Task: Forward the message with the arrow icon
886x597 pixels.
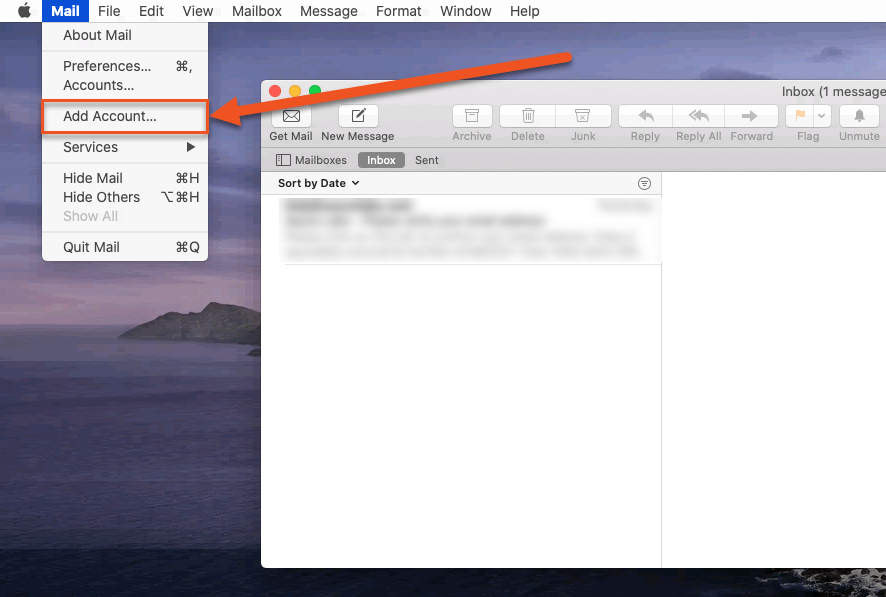Action: coord(751,116)
